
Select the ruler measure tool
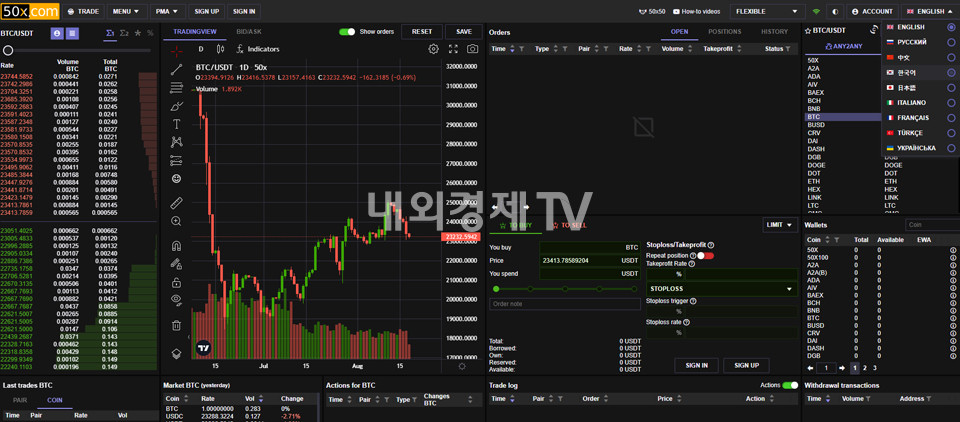[x=176, y=203]
